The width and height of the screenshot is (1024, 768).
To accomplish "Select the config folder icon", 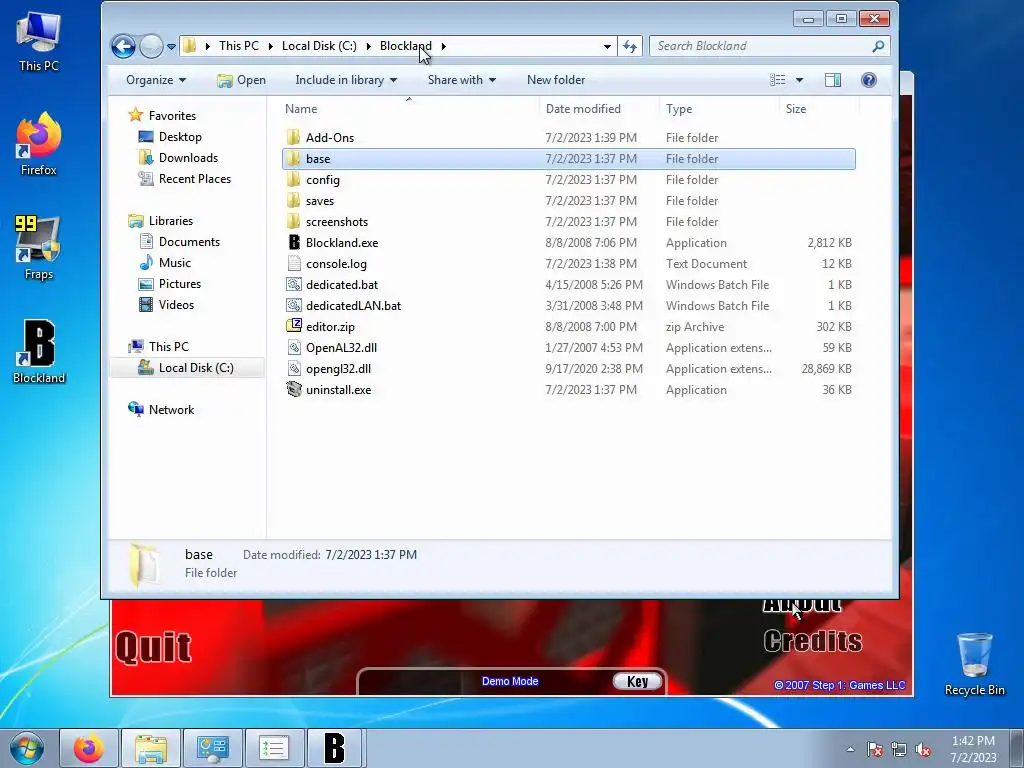I will pos(294,180).
